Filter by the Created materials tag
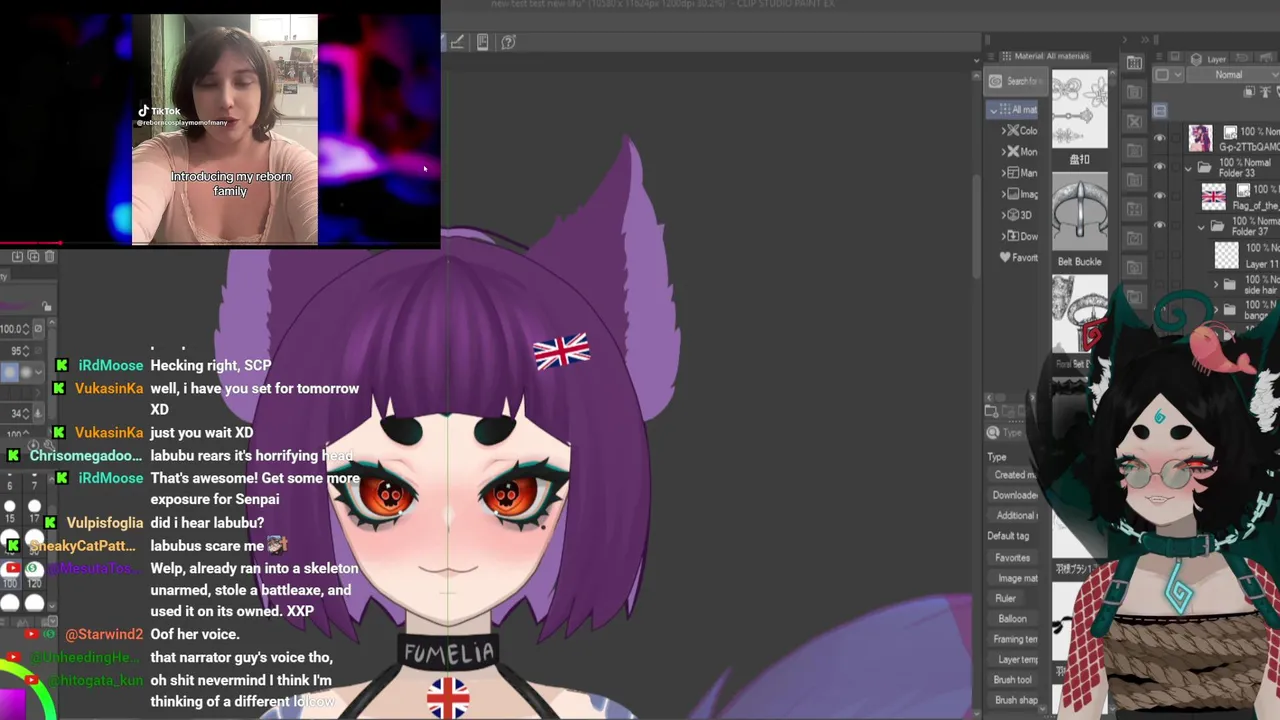1280x720 pixels. coord(1015,475)
